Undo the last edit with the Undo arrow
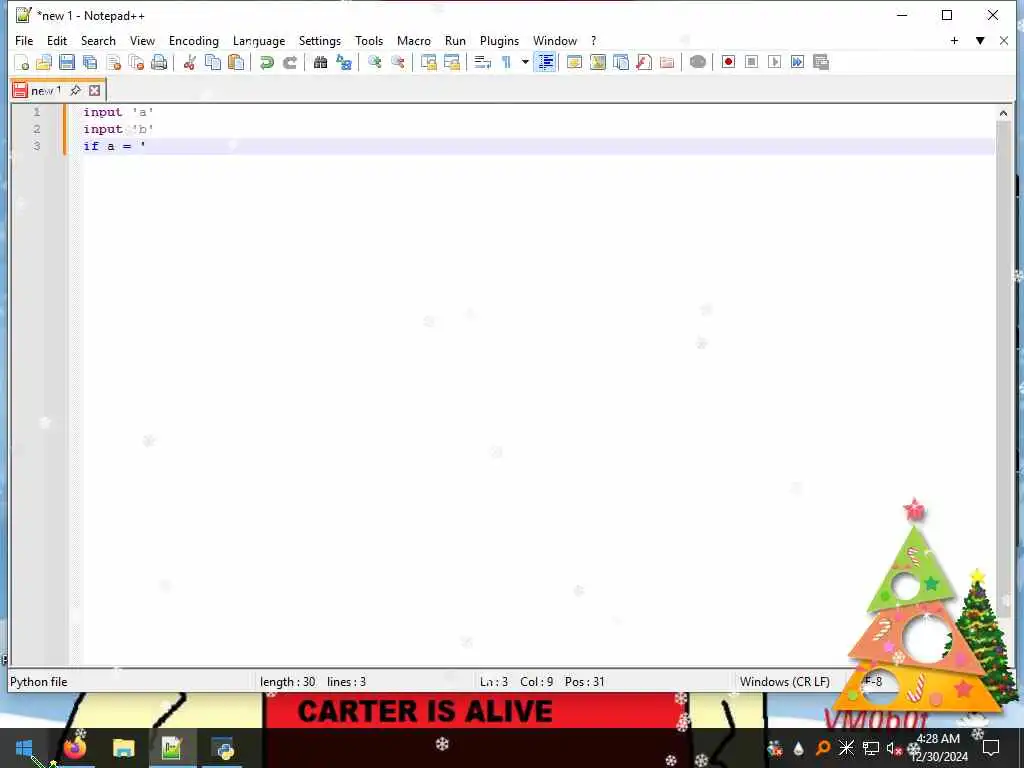Image resolution: width=1024 pixels, height=768 pixels. [x=266, y=62]
